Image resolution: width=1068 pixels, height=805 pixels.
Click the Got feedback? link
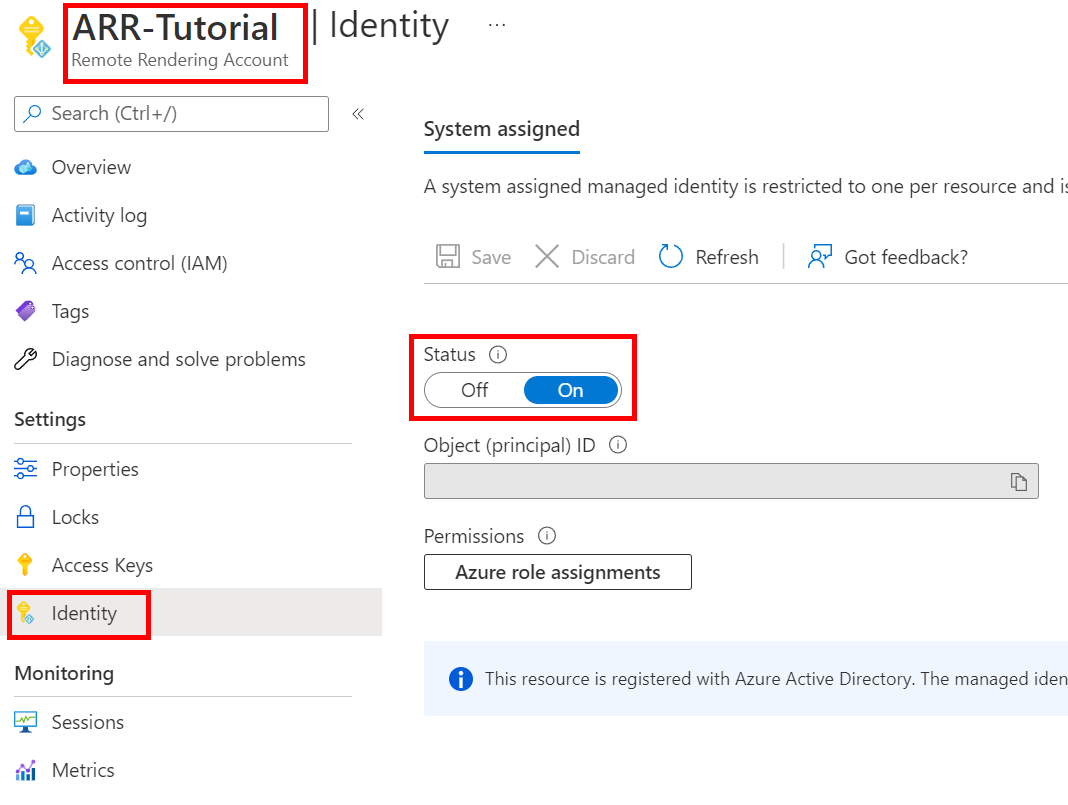coord(888,257)
